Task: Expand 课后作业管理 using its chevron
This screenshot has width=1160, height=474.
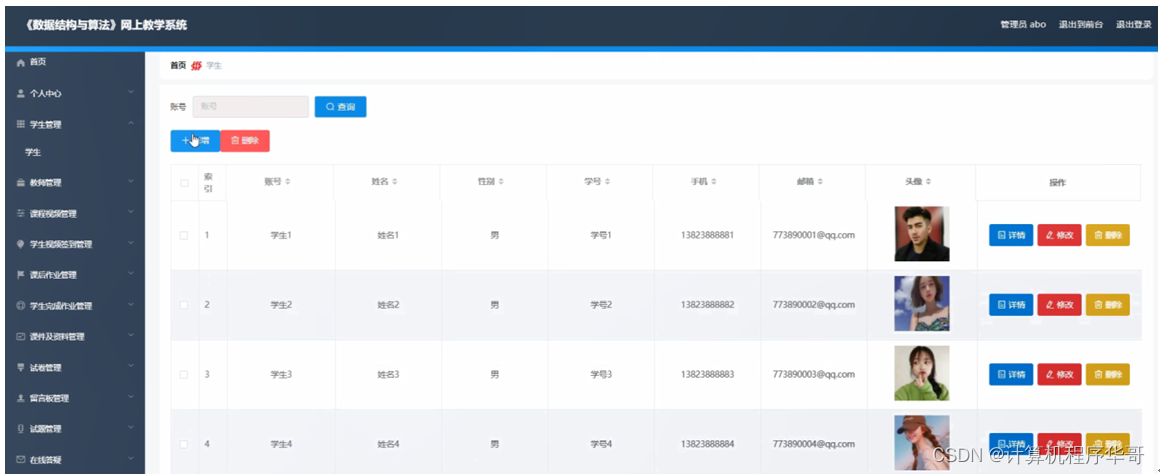Action: point(131,274)
